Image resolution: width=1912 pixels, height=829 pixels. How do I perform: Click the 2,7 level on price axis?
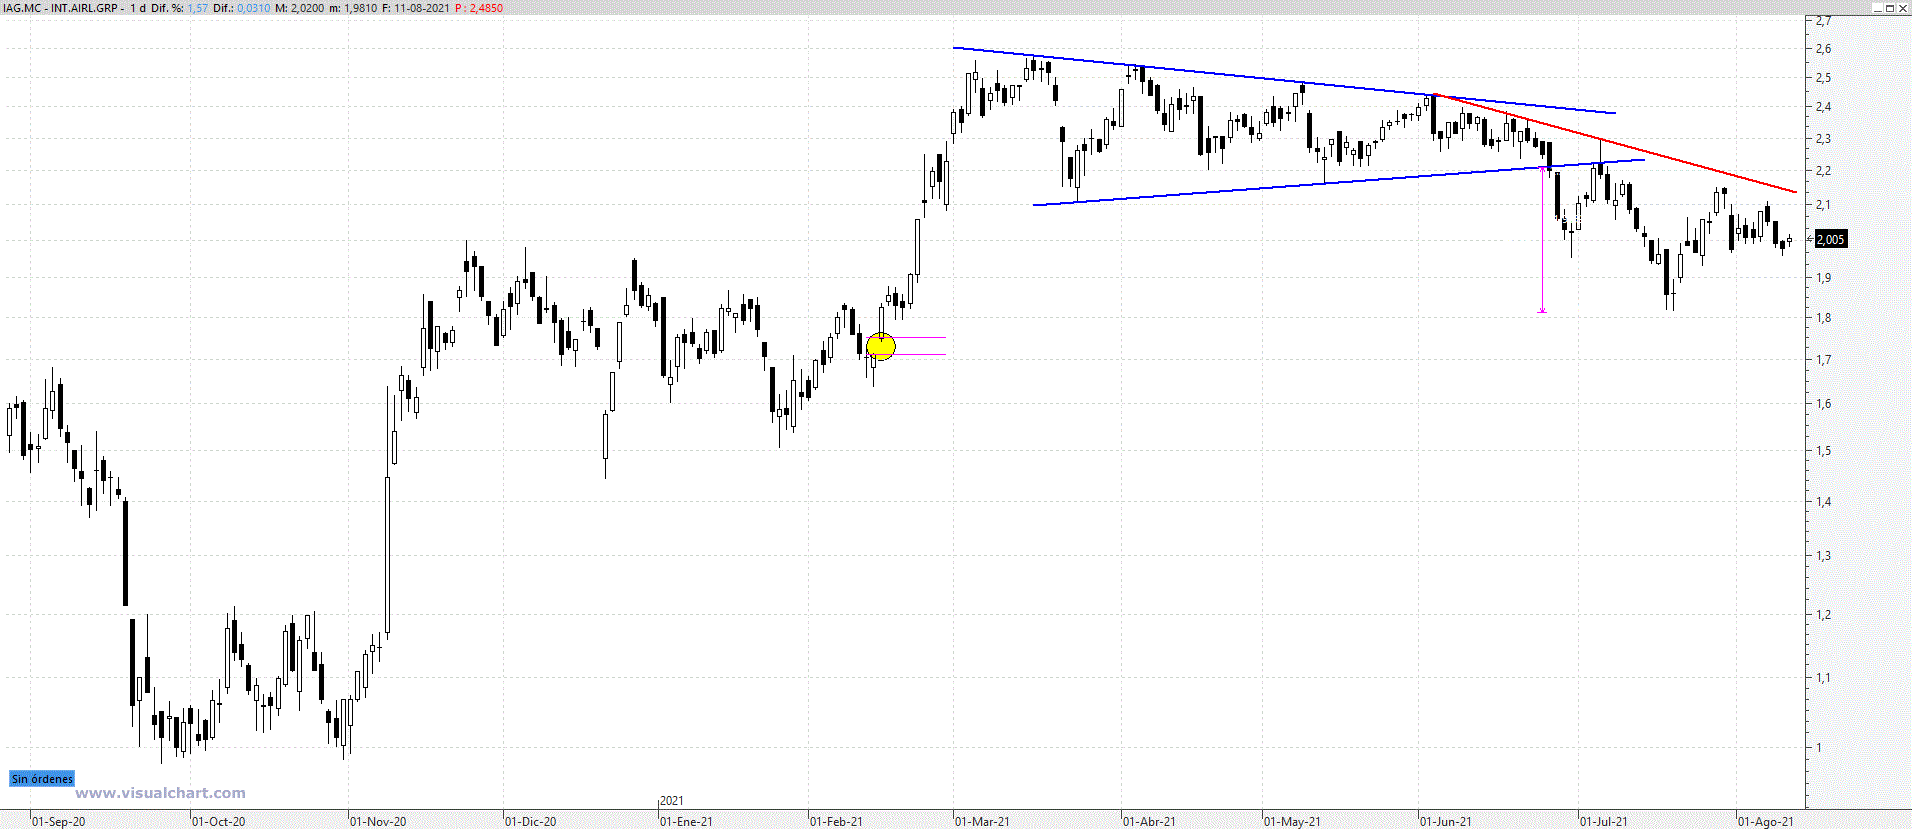tap(1824, 21)
